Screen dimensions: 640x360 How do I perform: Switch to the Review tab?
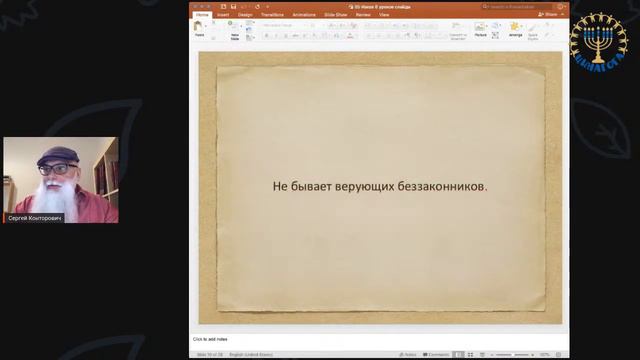pyautogui.click(x=363, y=15)
